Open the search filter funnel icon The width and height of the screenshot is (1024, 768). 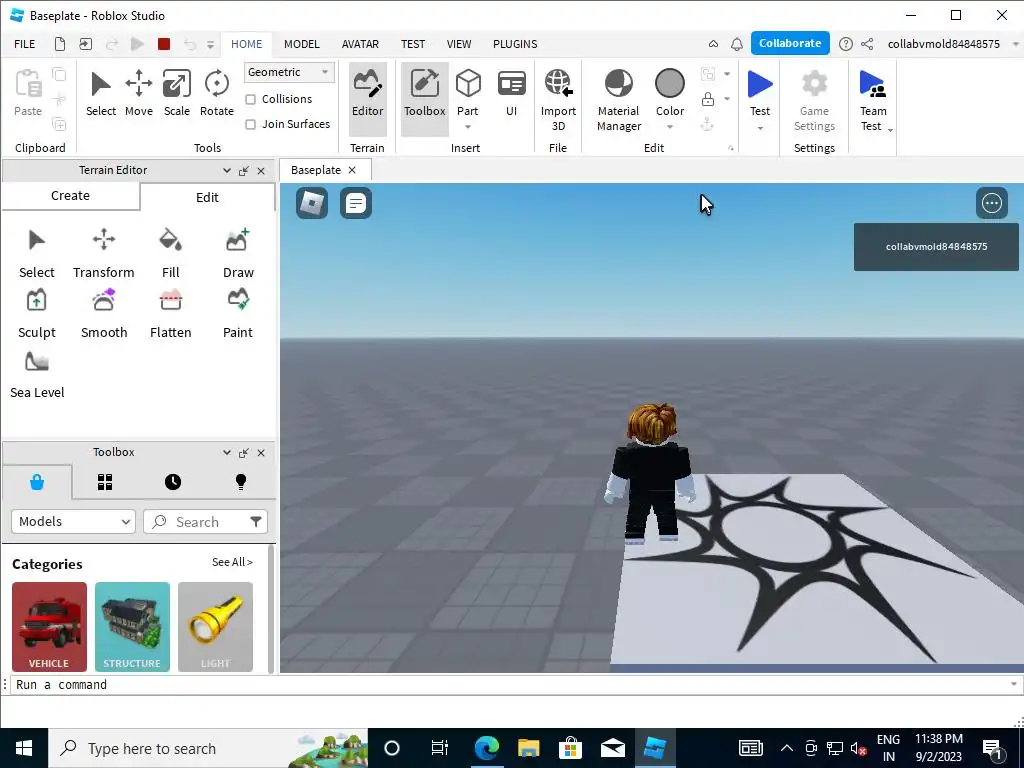[x=256, y=522]
